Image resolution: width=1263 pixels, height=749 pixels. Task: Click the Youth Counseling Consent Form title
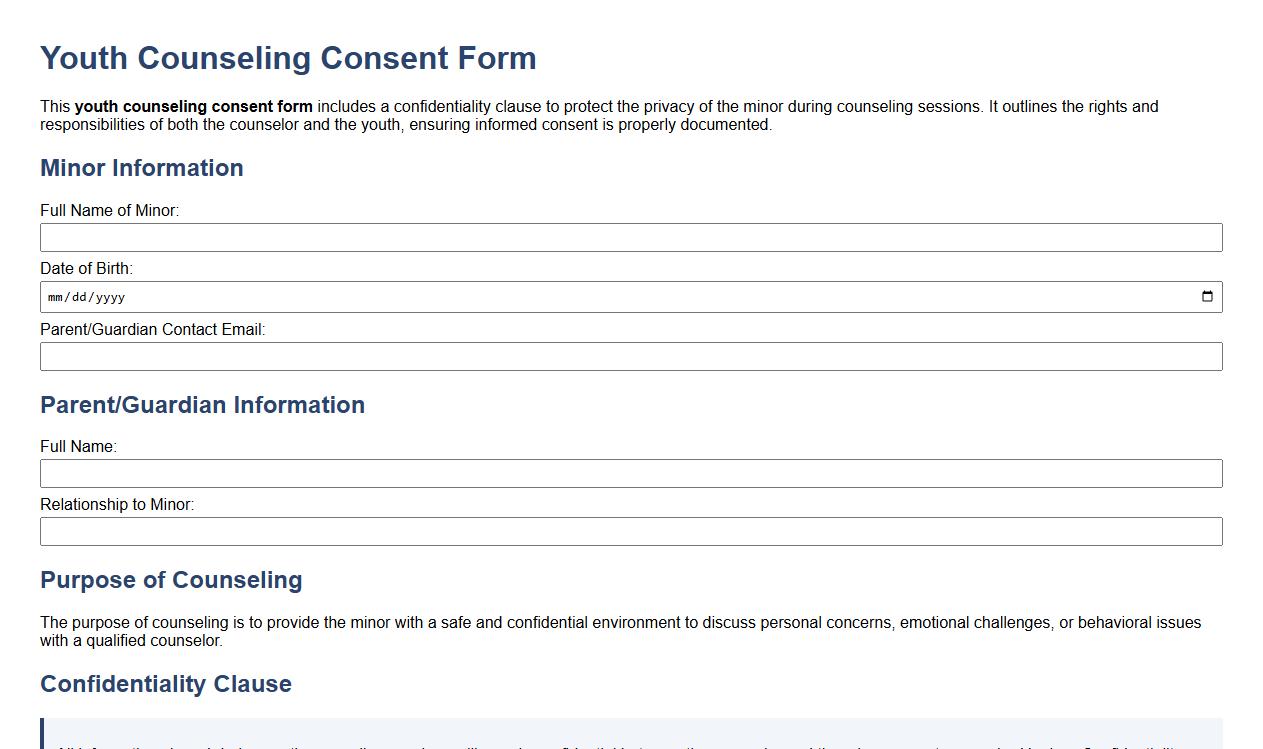tap(288, 58)
